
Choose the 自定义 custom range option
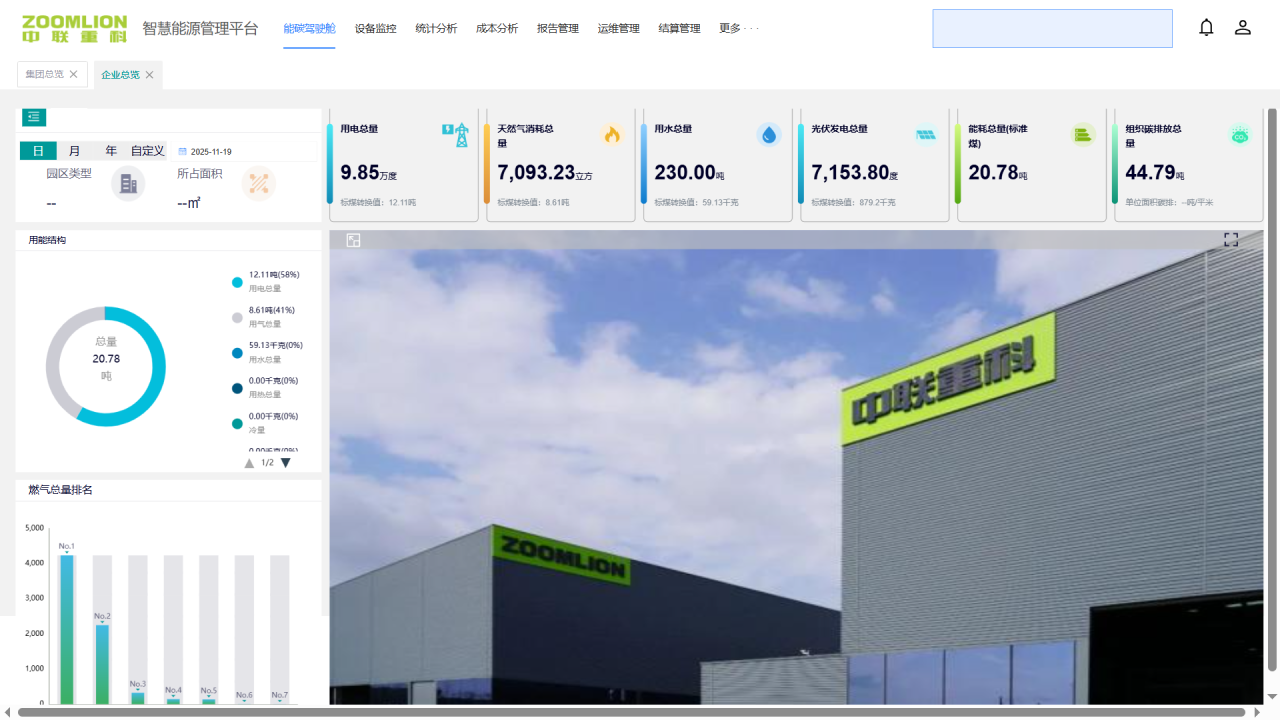coord(147,151)
